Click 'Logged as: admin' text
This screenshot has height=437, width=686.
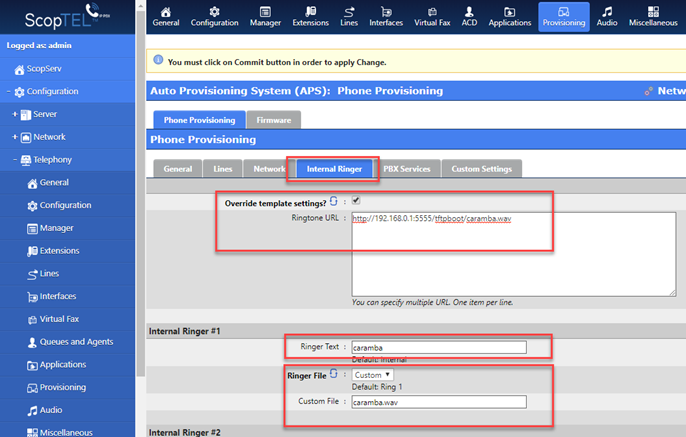[39, 45]
